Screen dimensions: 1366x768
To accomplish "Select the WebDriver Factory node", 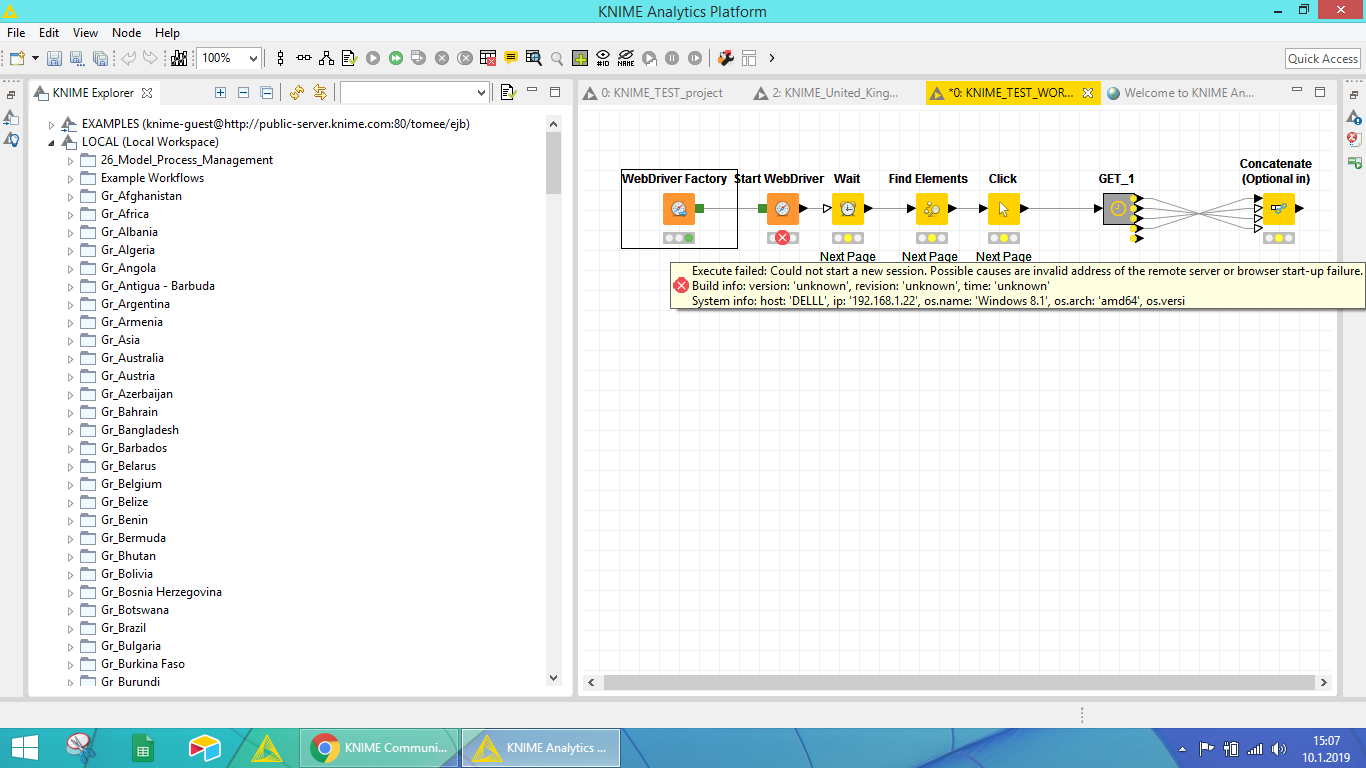I will coord(679,209).
